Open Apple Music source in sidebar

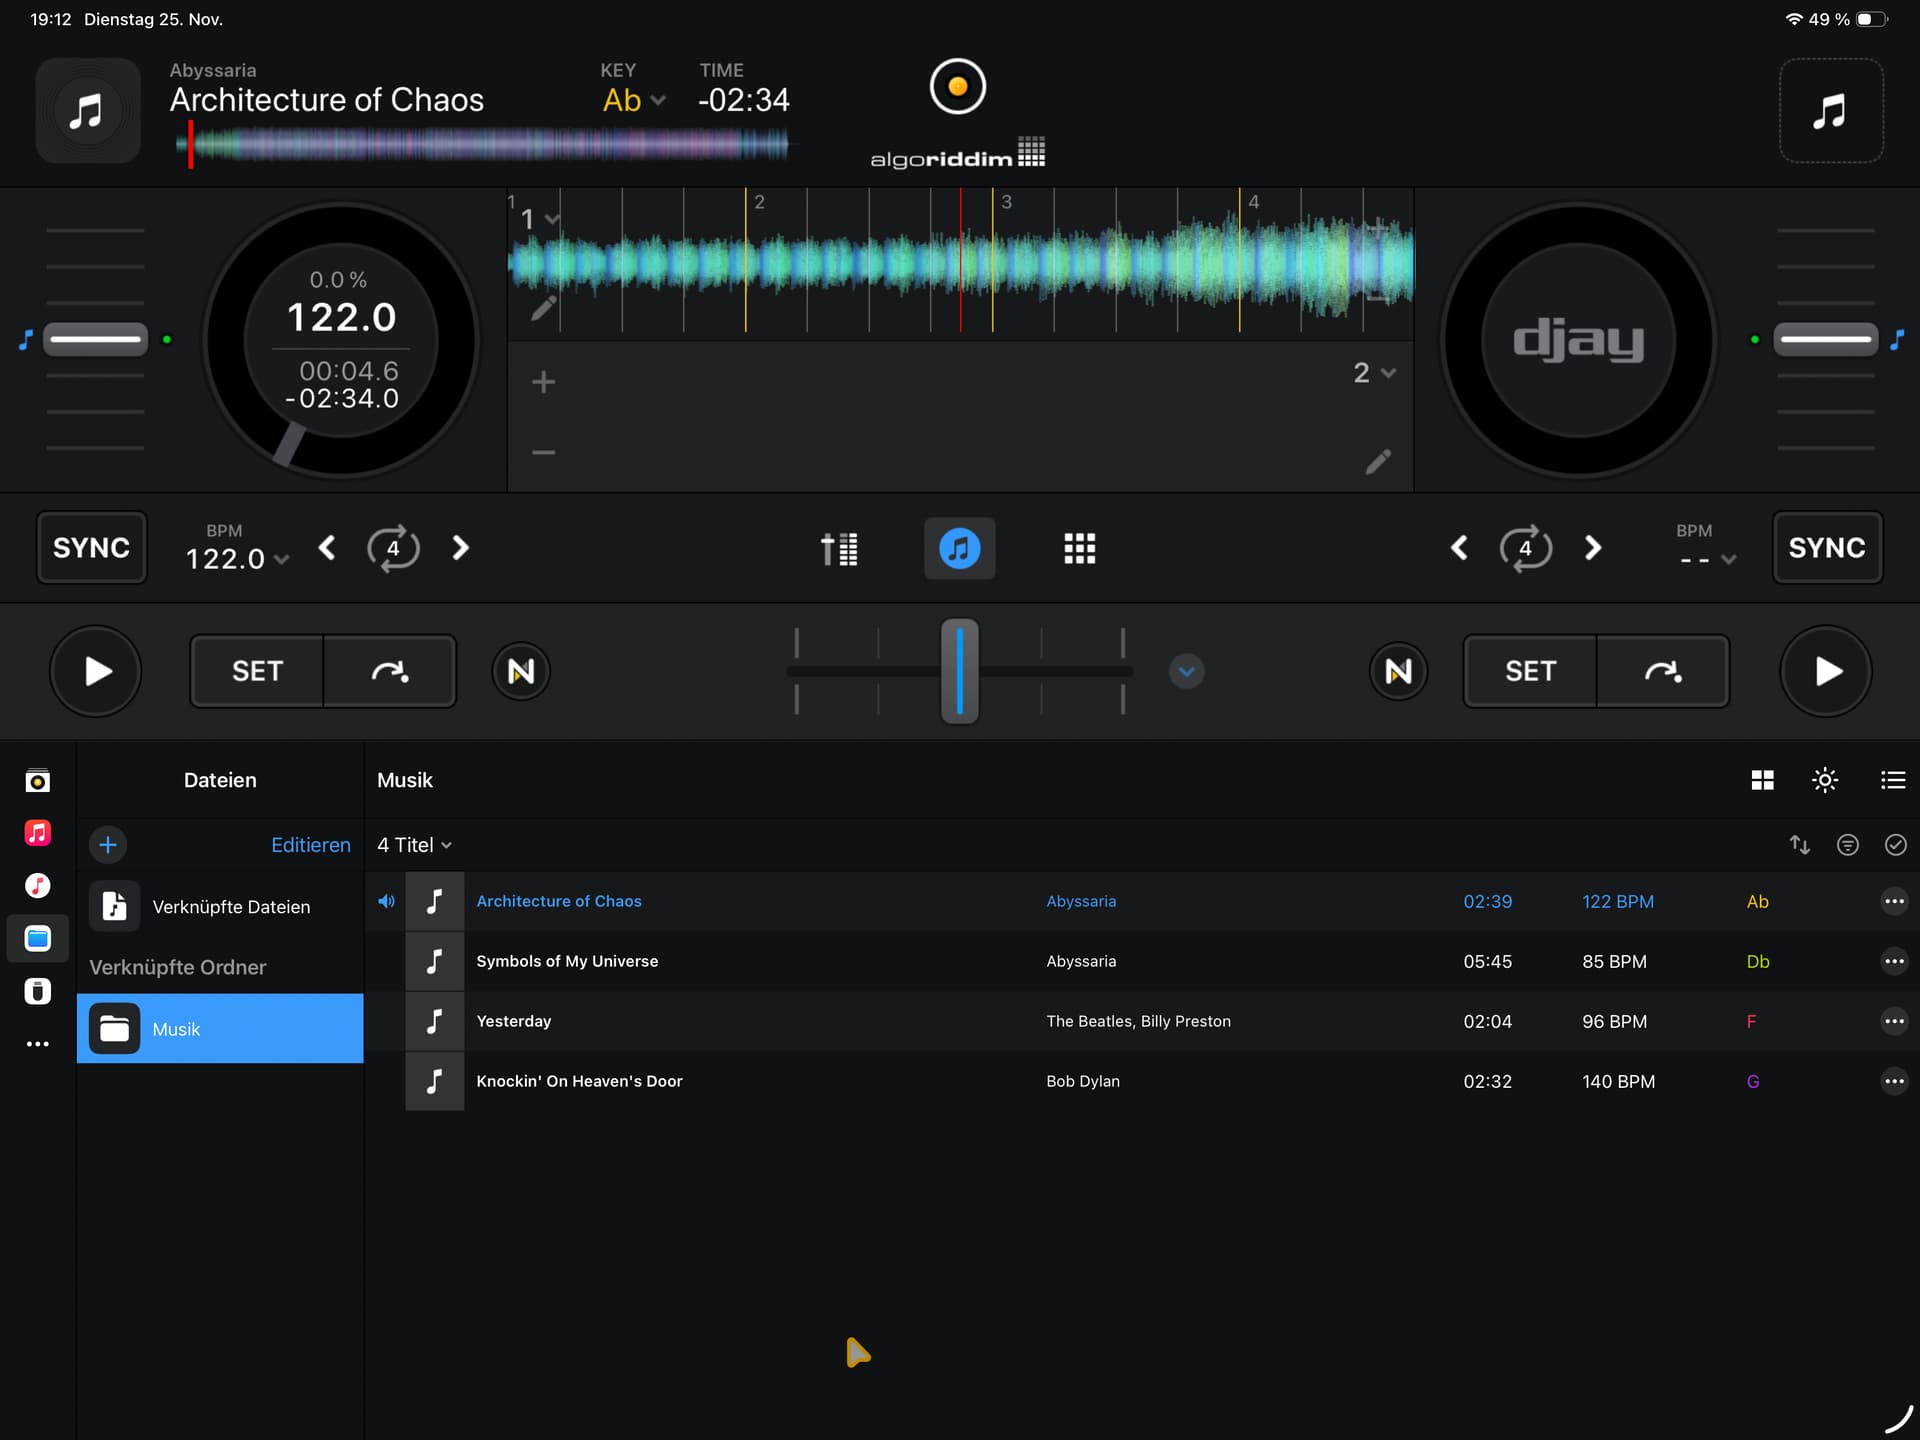tap(38, 833)
